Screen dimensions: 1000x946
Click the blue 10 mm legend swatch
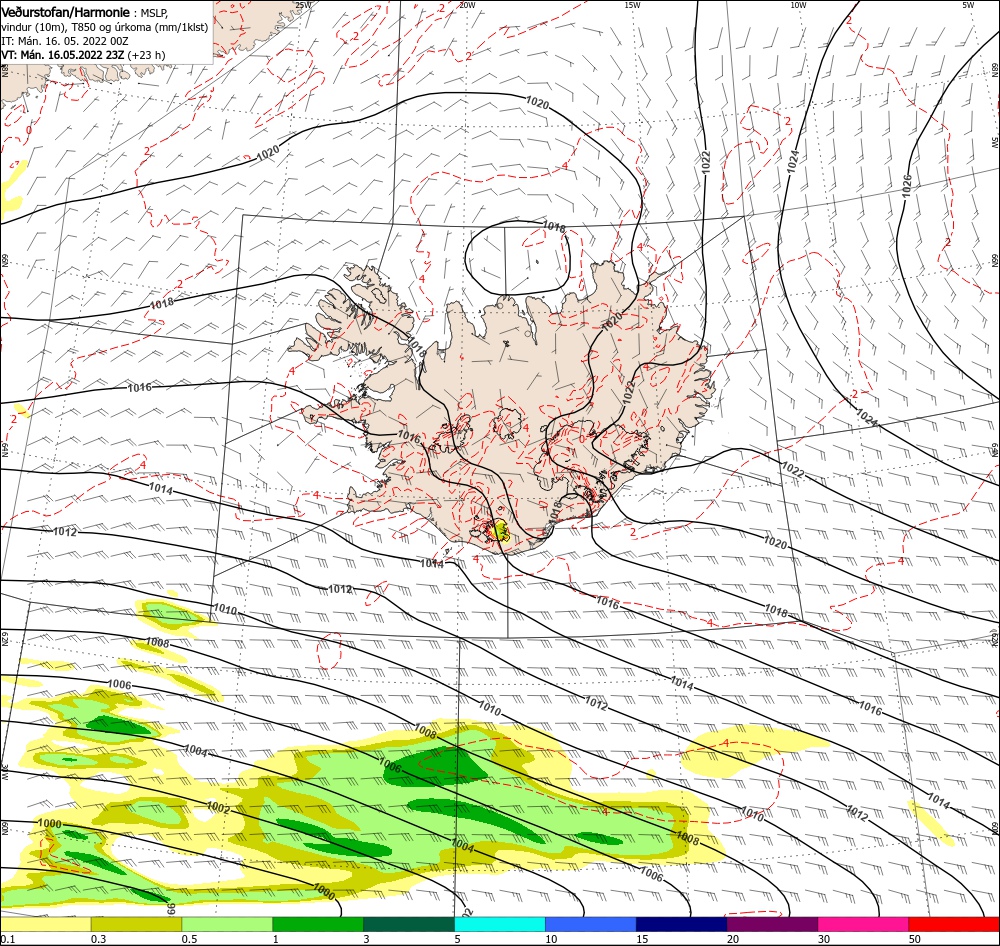(591, 924)
